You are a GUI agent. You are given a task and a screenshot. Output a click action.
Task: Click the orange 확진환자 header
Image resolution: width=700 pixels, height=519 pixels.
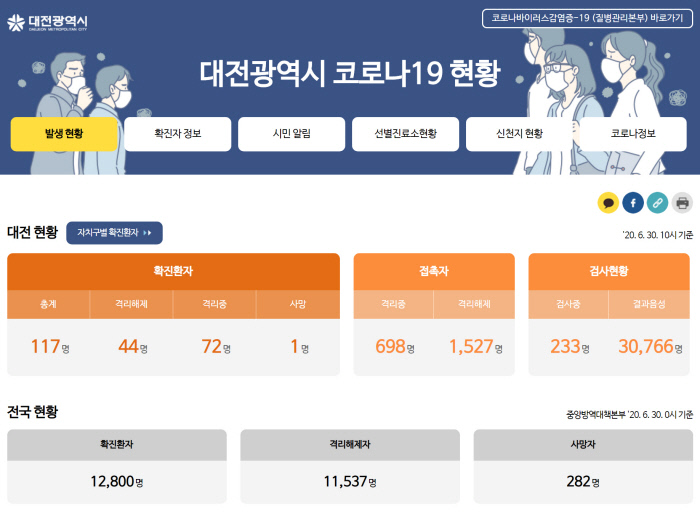point(173,271)
